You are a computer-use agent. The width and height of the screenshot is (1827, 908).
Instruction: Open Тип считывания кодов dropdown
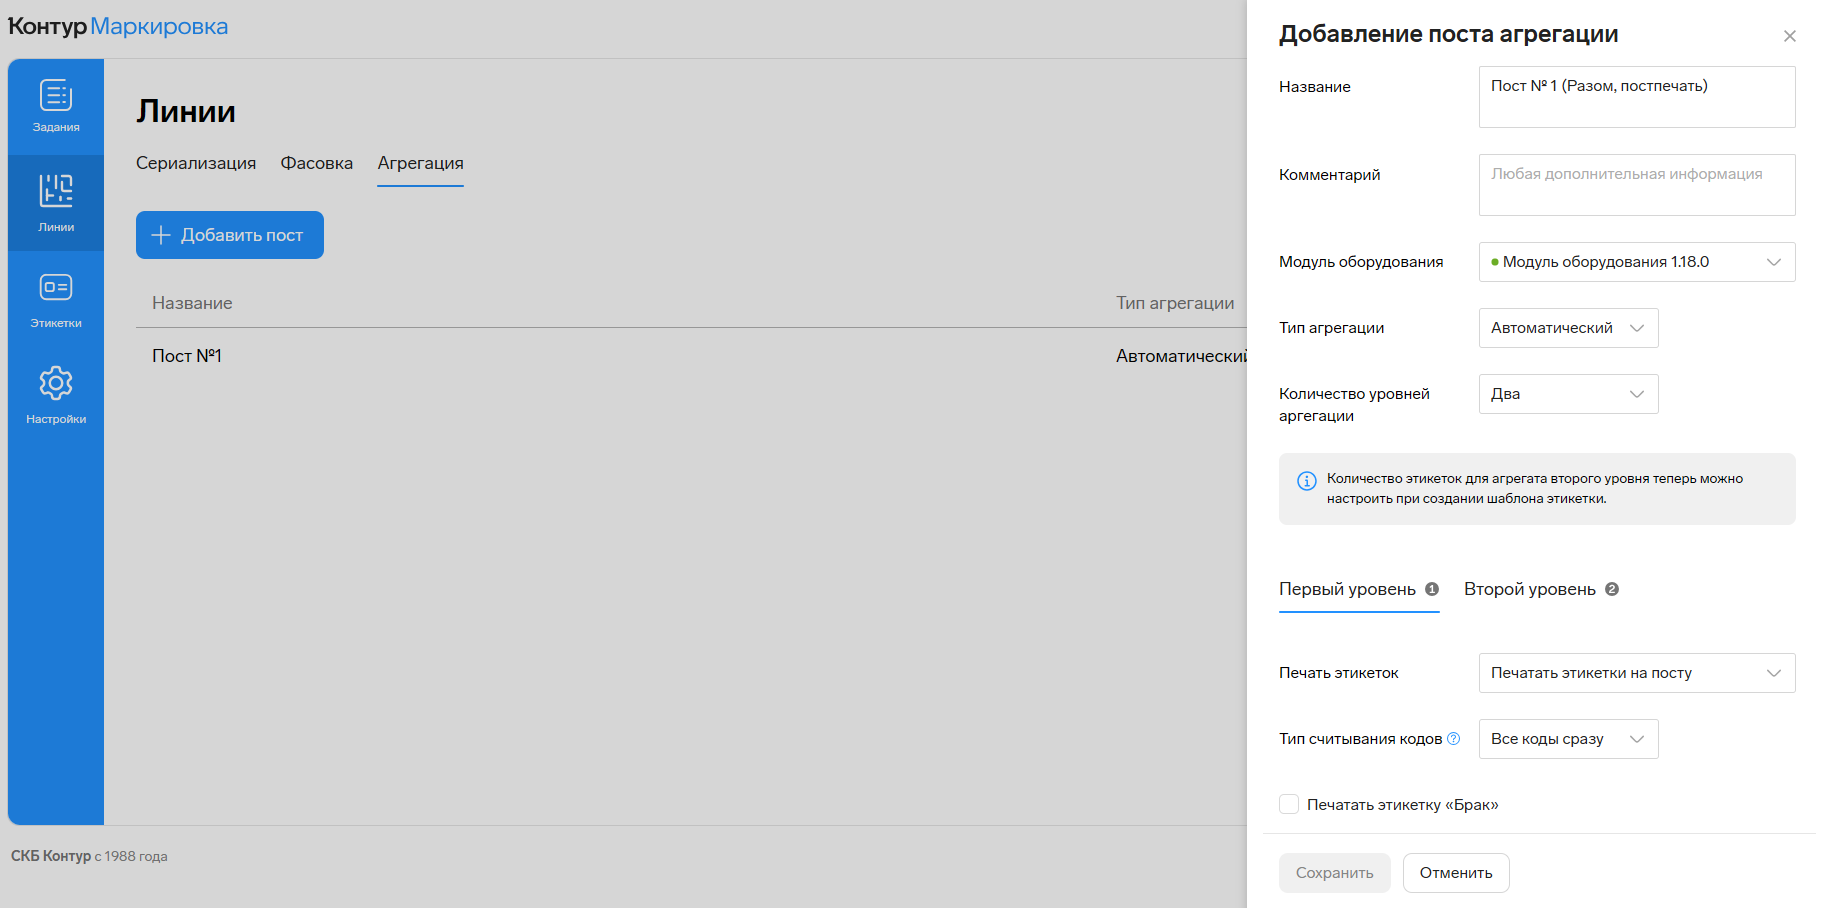(1568, 739)
